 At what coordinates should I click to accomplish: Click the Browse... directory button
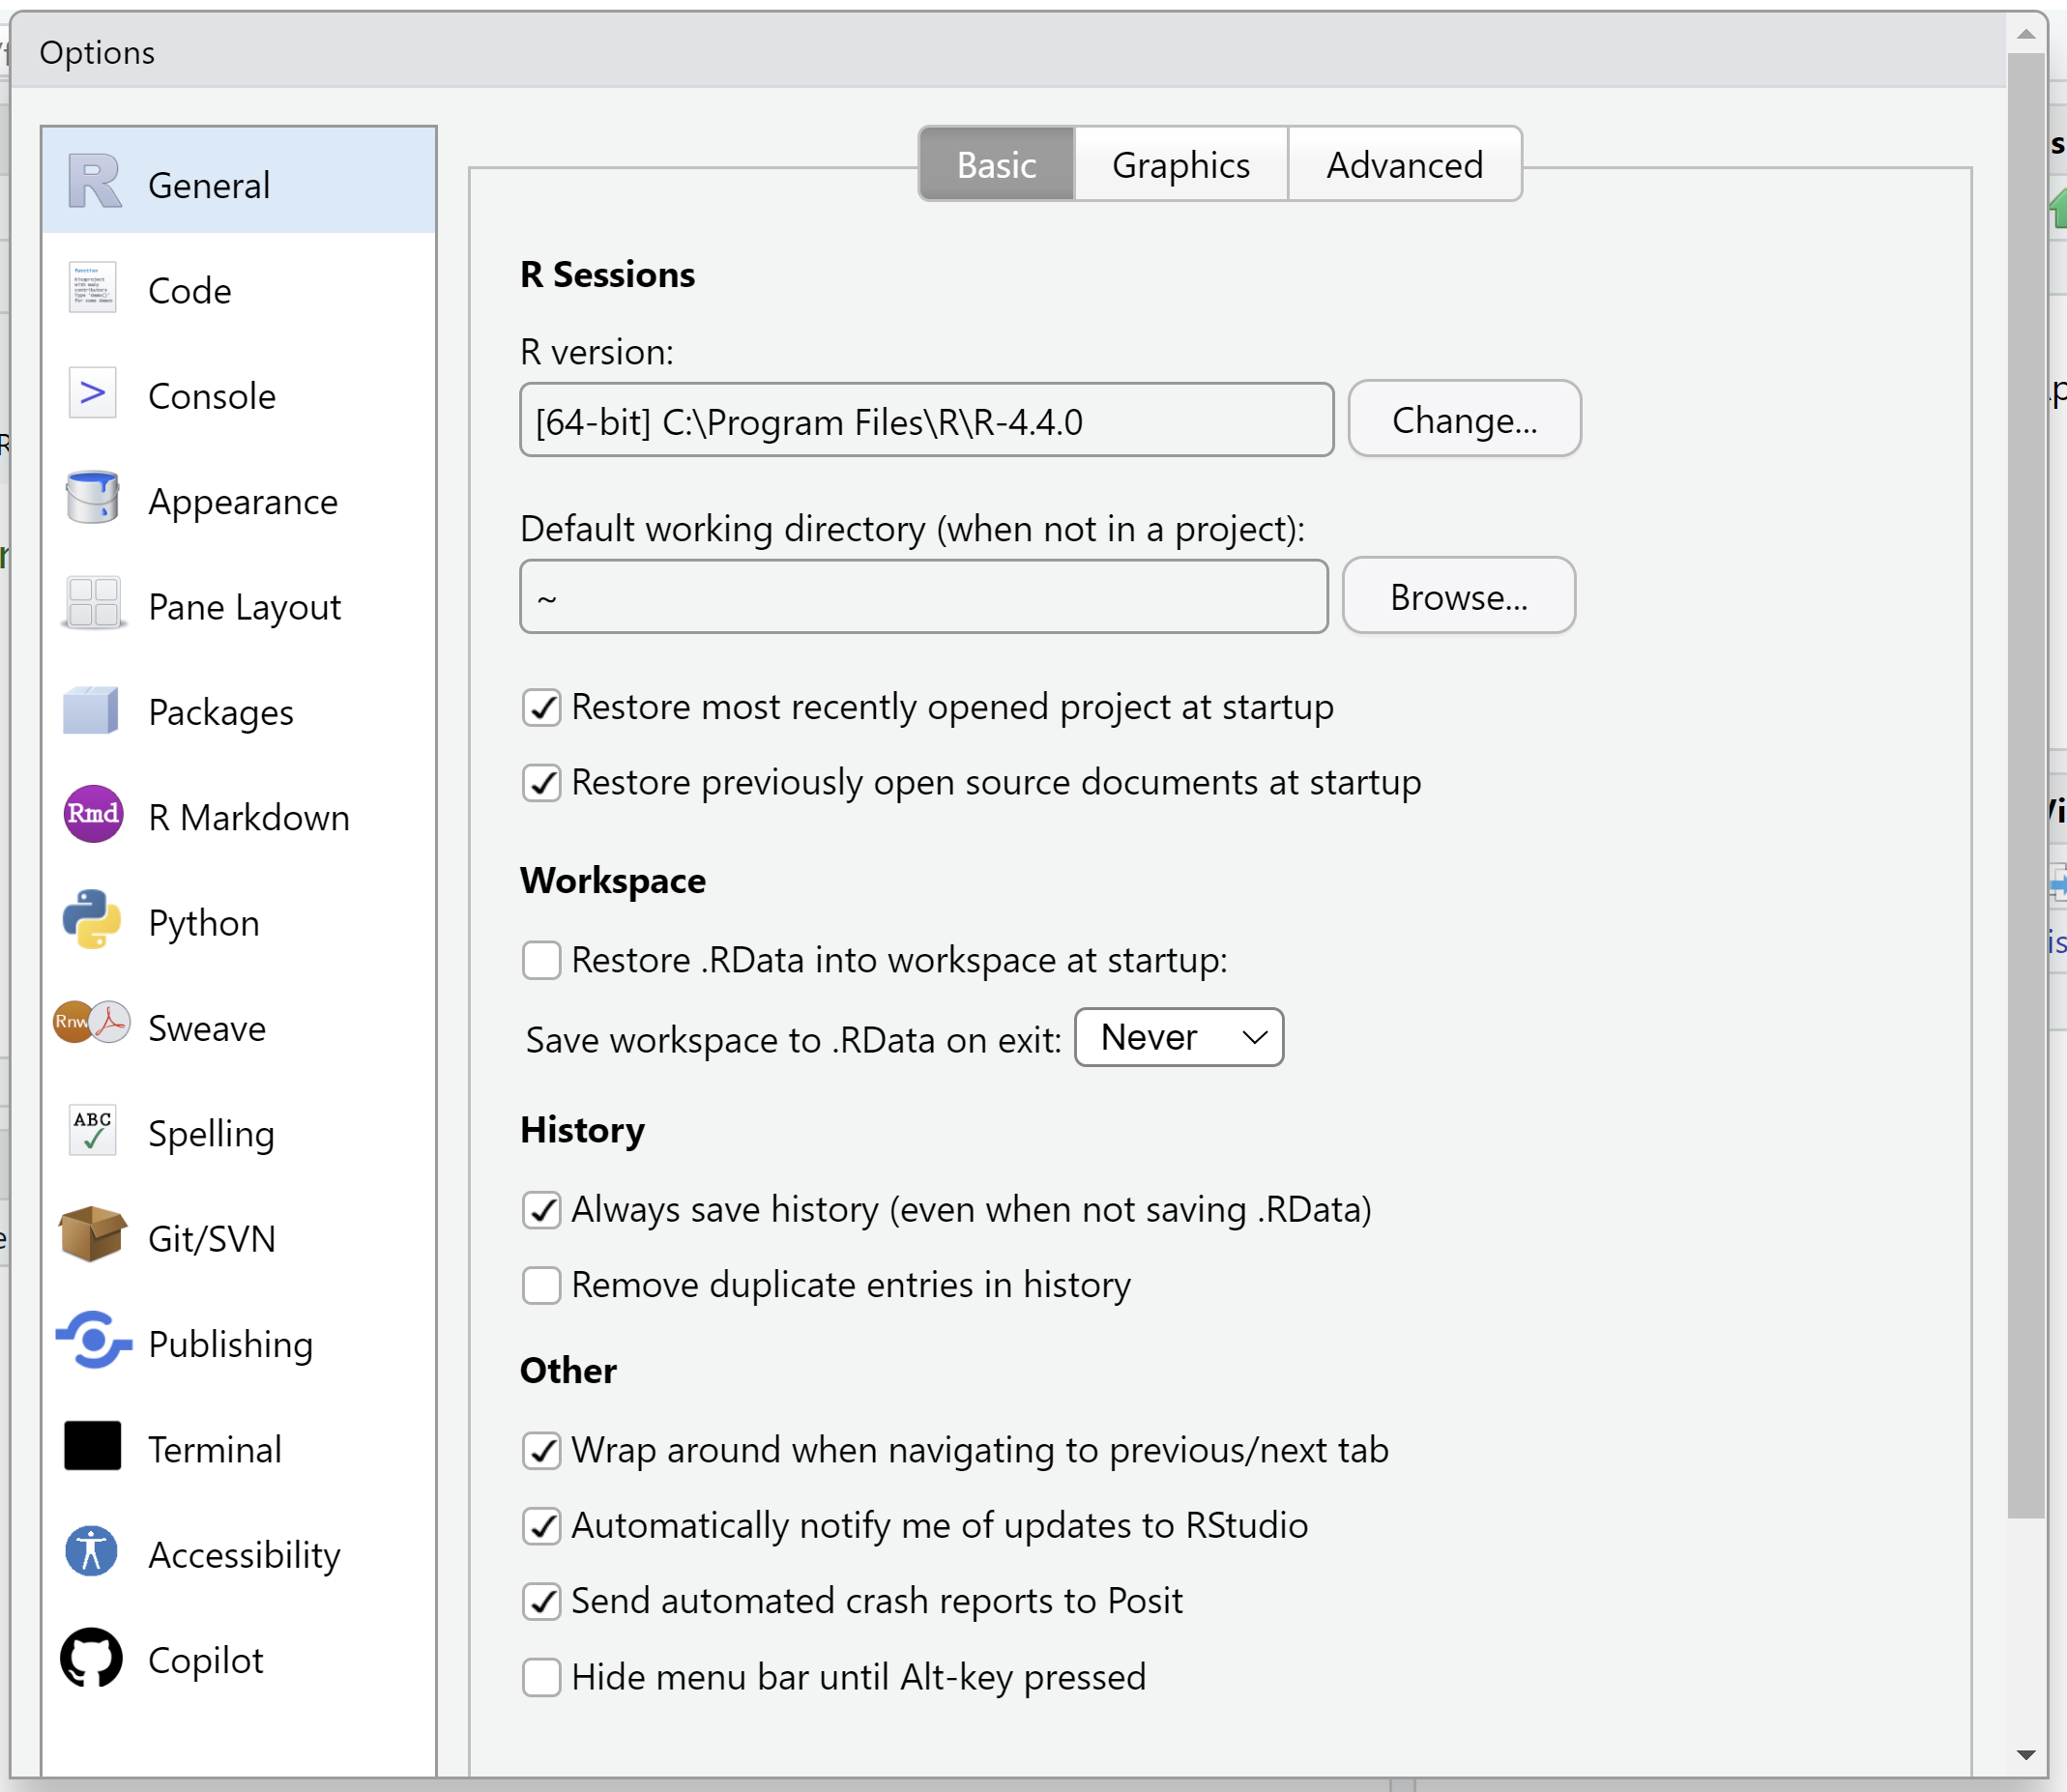coord(1458,597)
